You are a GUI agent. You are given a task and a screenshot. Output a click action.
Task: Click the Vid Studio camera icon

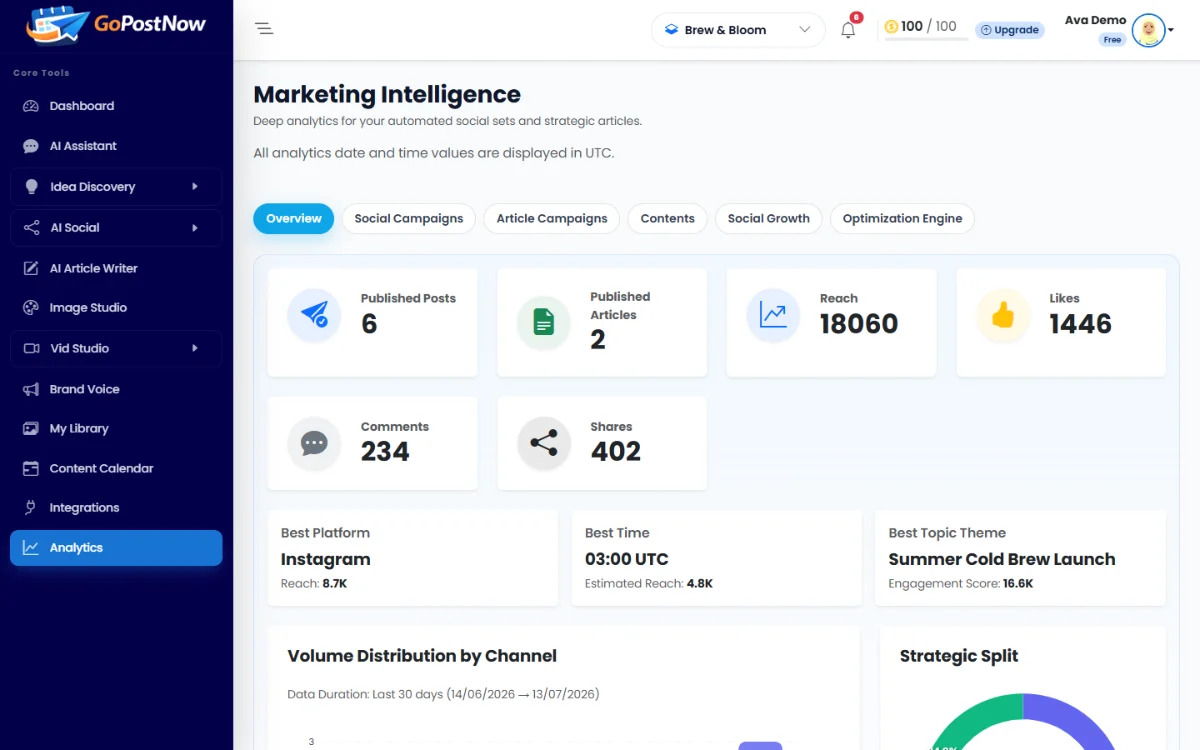(31, 348)
